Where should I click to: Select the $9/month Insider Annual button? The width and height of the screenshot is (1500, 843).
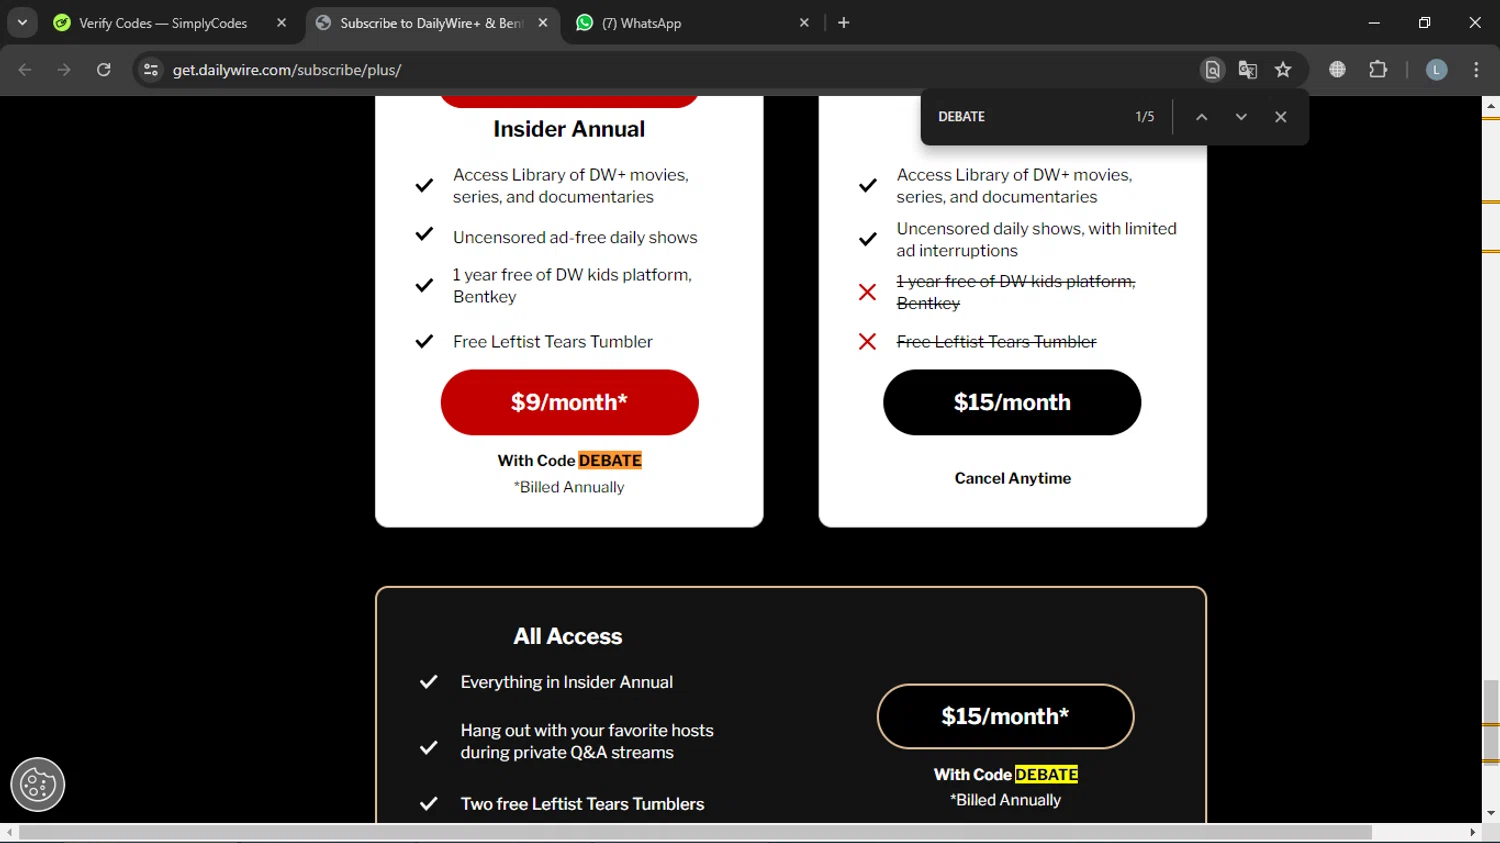[x=569, y=402]
